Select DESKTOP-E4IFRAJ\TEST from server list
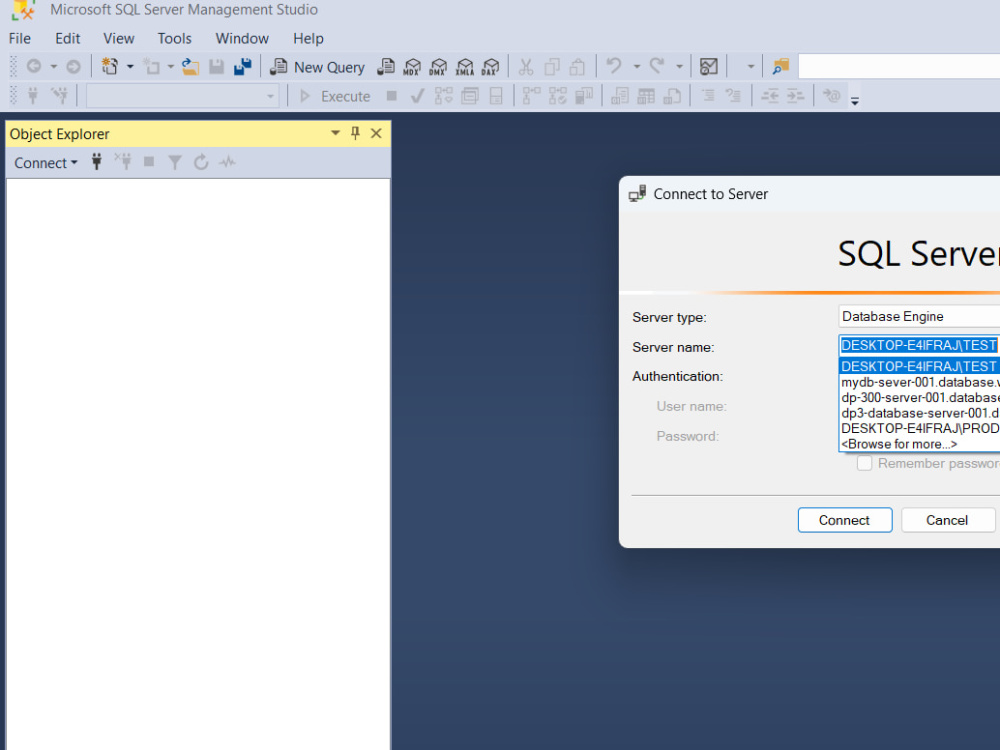This screenshot has height=750, width=1000. (x=919, y=366)
